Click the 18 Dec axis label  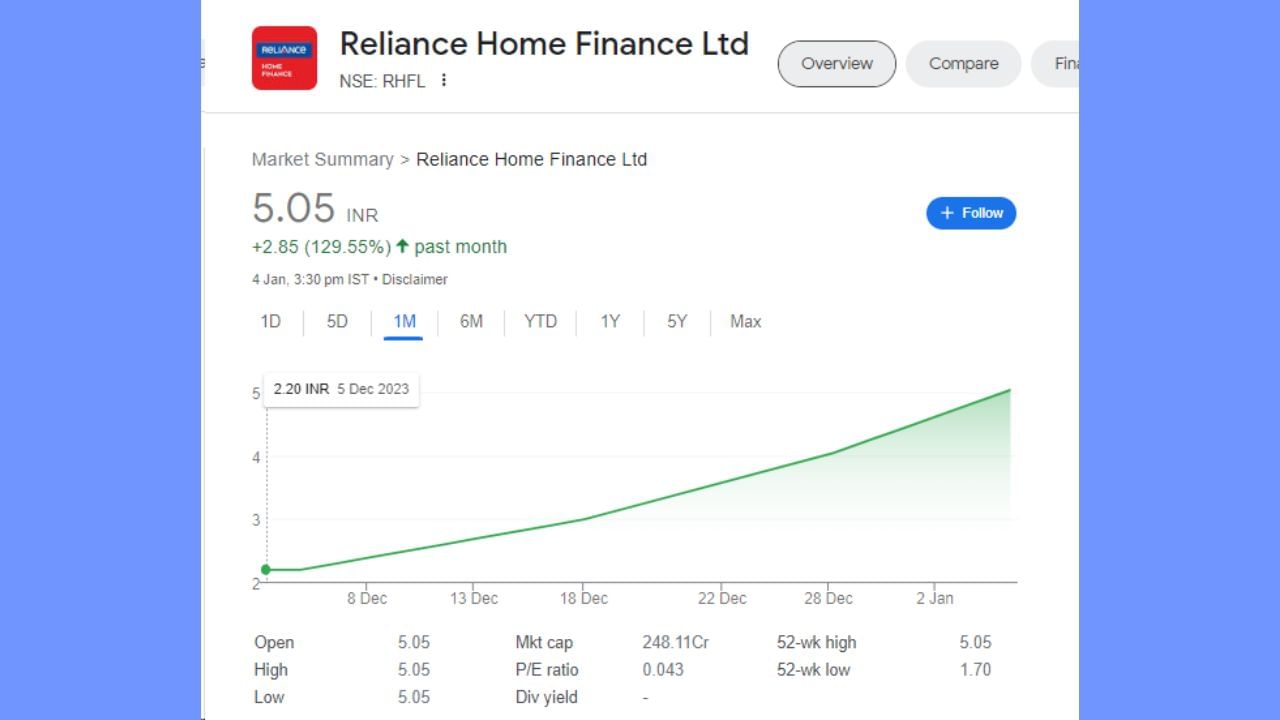click(583, 598)
